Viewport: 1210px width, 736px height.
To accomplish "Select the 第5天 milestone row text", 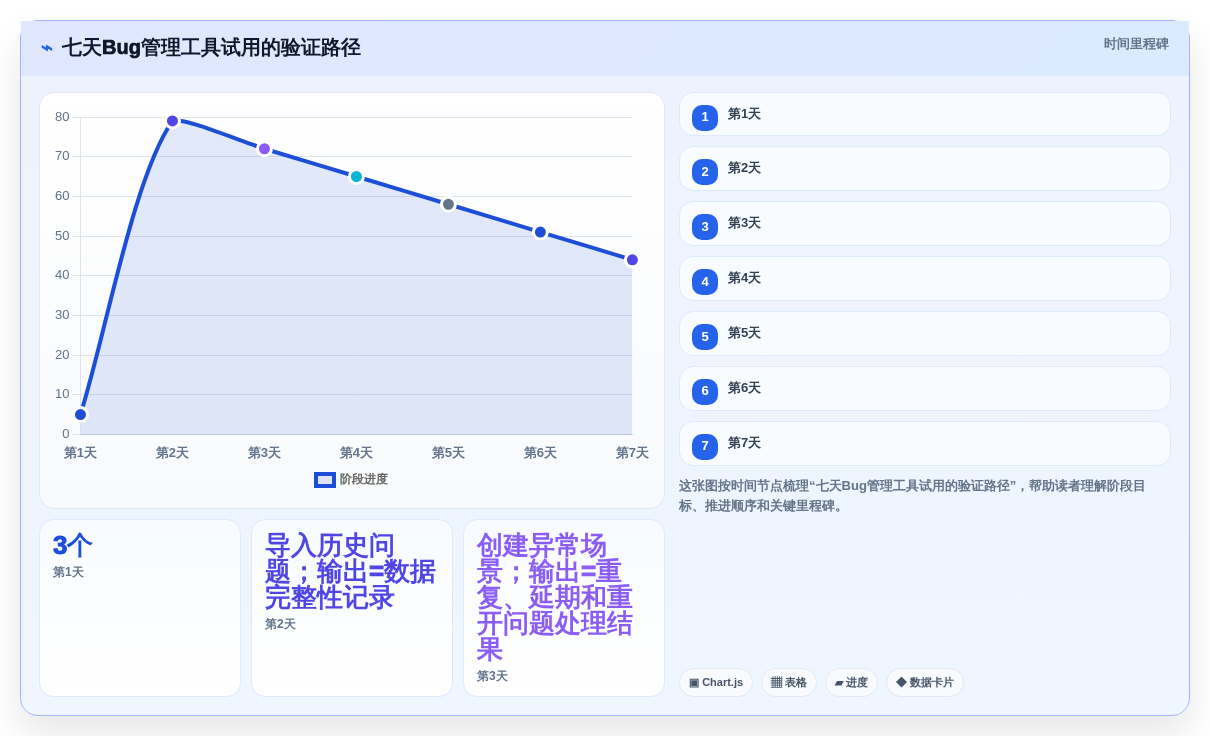I will click(744, 333).
